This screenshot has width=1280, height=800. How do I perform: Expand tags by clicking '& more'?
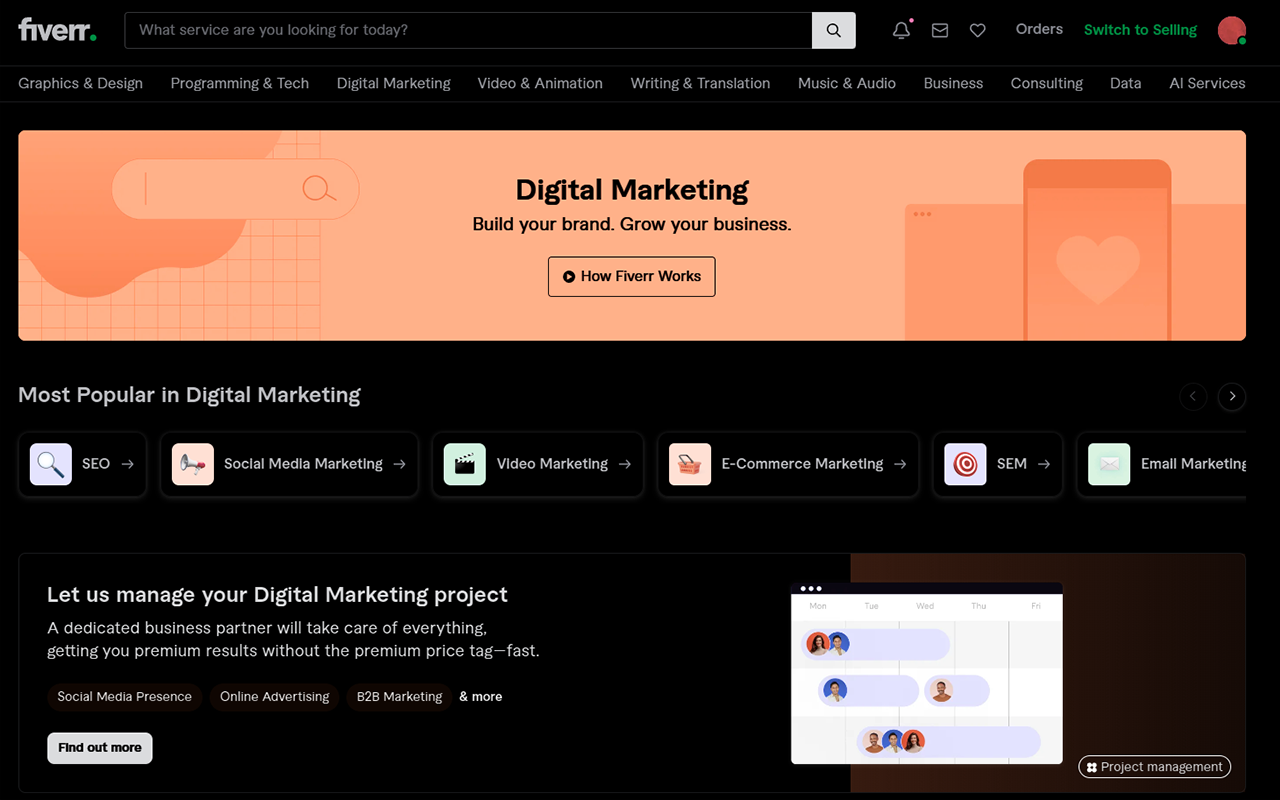click(x=480, y=696)
